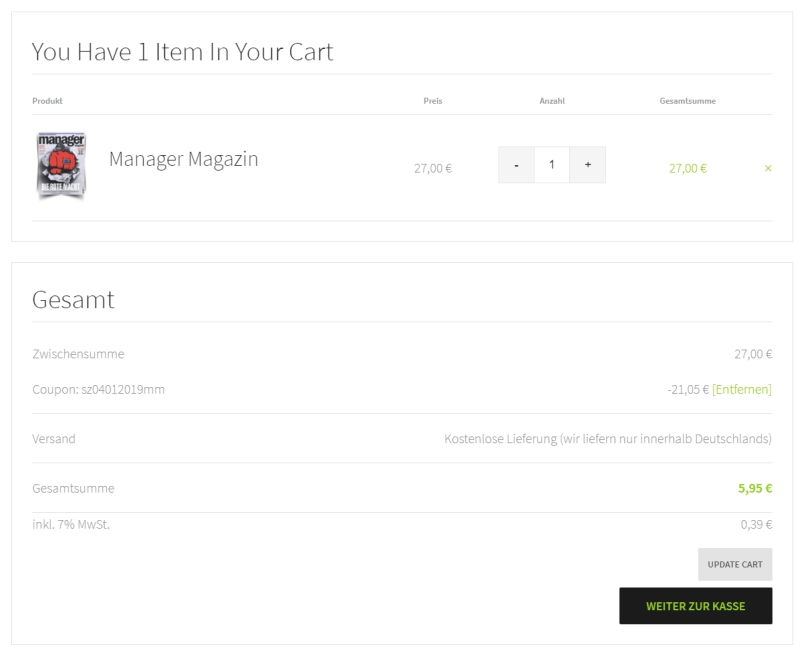Click the Preis column header

432,101
